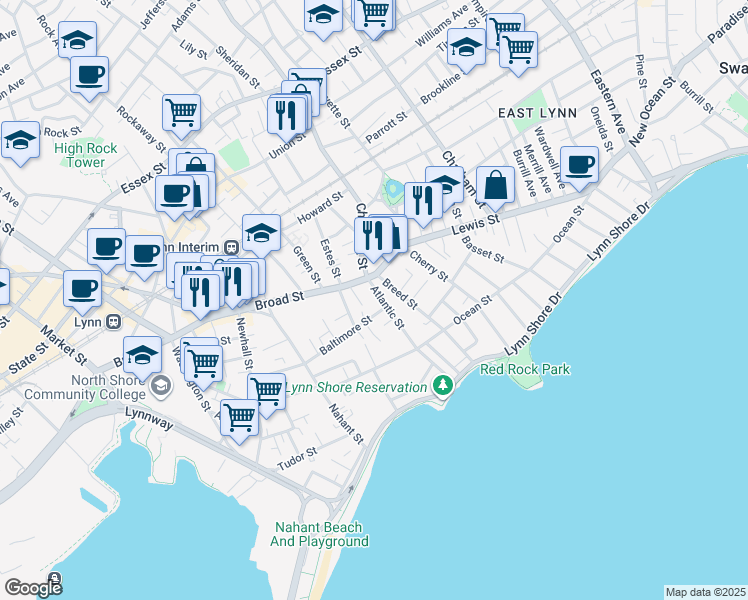Select the coffee marker next to Oneida St

579,165
